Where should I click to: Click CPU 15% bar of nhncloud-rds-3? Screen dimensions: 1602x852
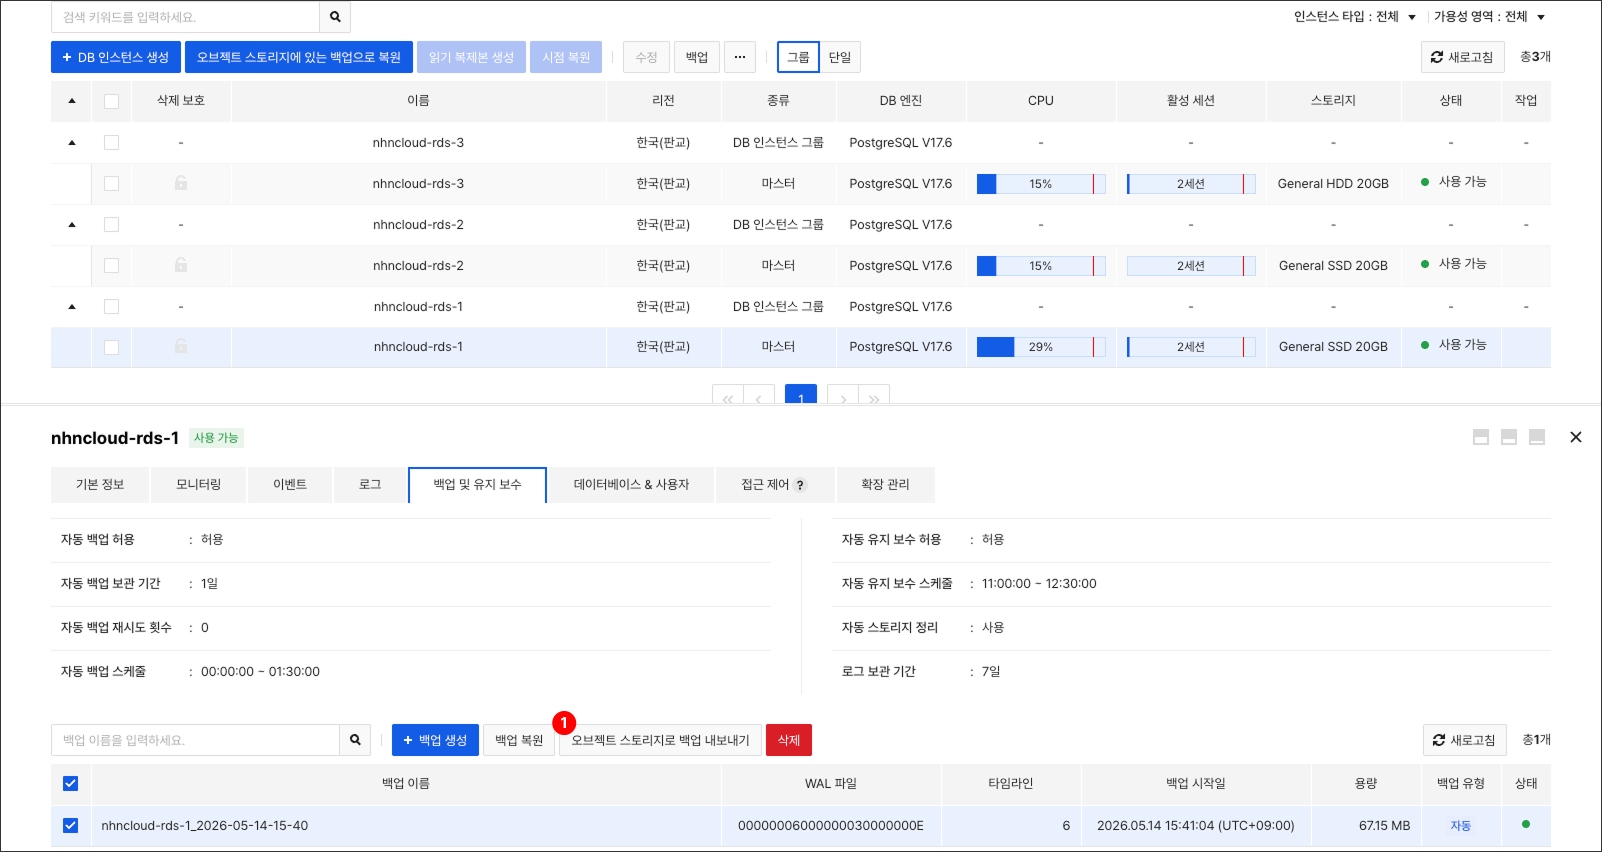tap(1041, 184)
